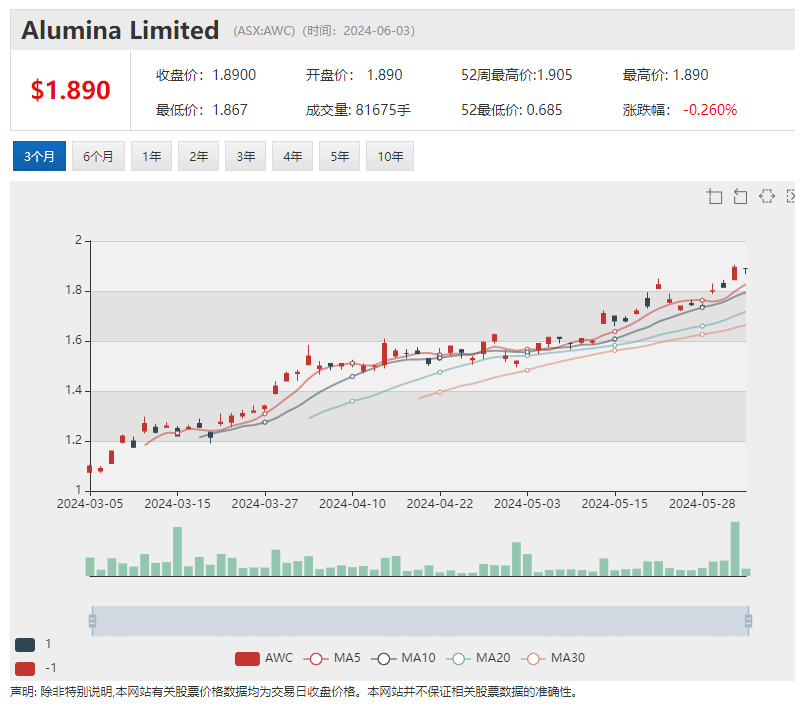Click the 2024-05-28 axis label

703,503
